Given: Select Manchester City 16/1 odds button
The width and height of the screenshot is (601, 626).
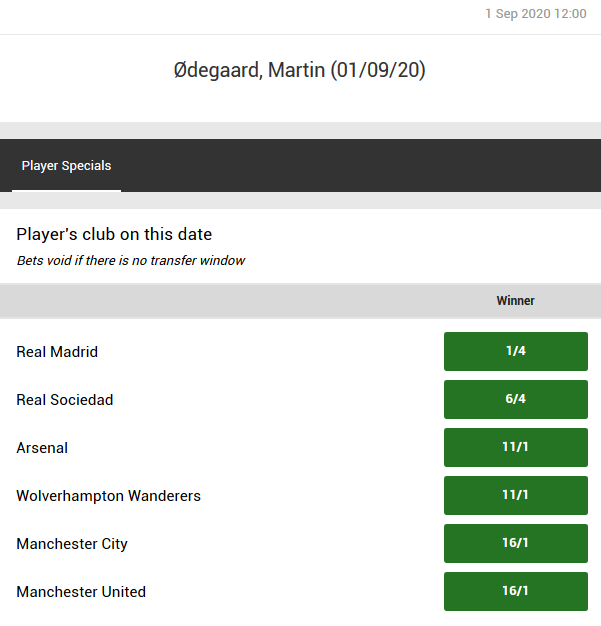Looking at the screenshot, I should point(516,543).
